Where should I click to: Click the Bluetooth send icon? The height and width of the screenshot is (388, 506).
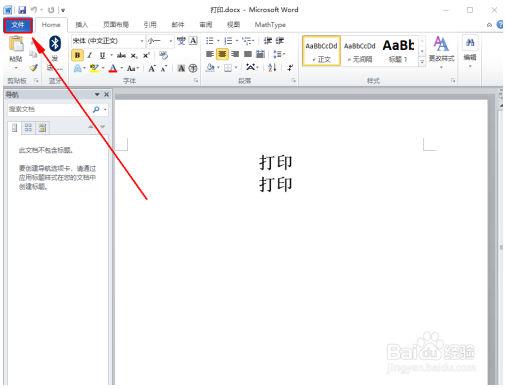55,44
